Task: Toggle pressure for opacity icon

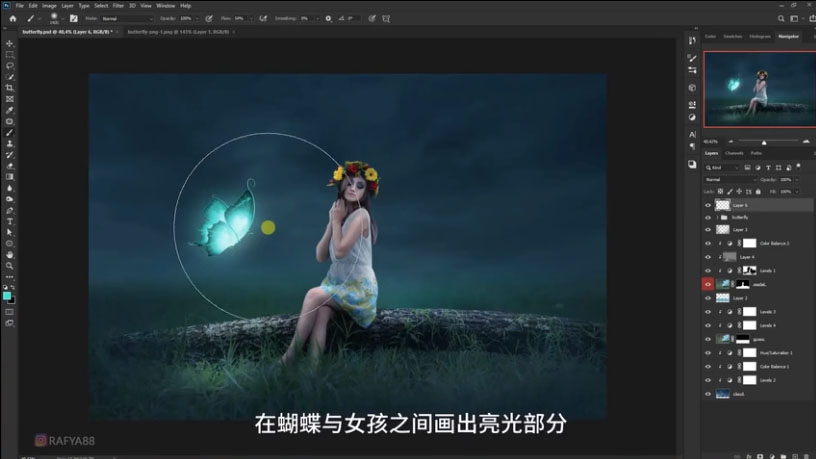Action: [209, 18]
